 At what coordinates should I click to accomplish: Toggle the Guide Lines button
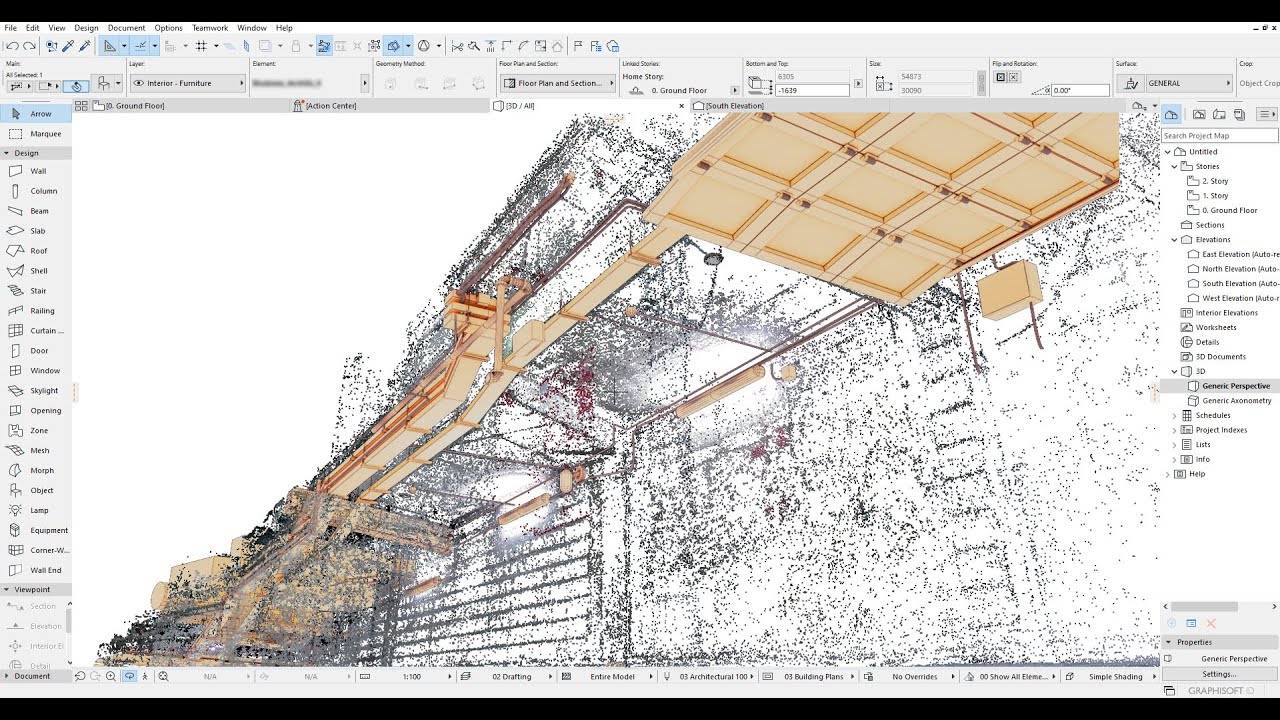pos(110,46)
